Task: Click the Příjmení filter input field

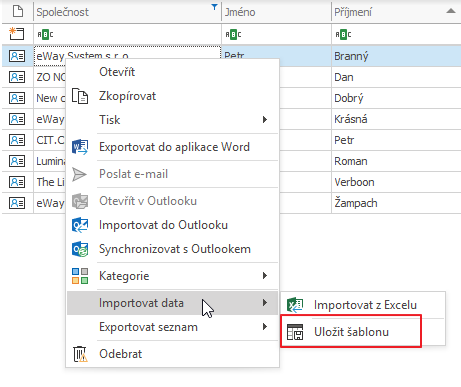Action: [396, 34]
